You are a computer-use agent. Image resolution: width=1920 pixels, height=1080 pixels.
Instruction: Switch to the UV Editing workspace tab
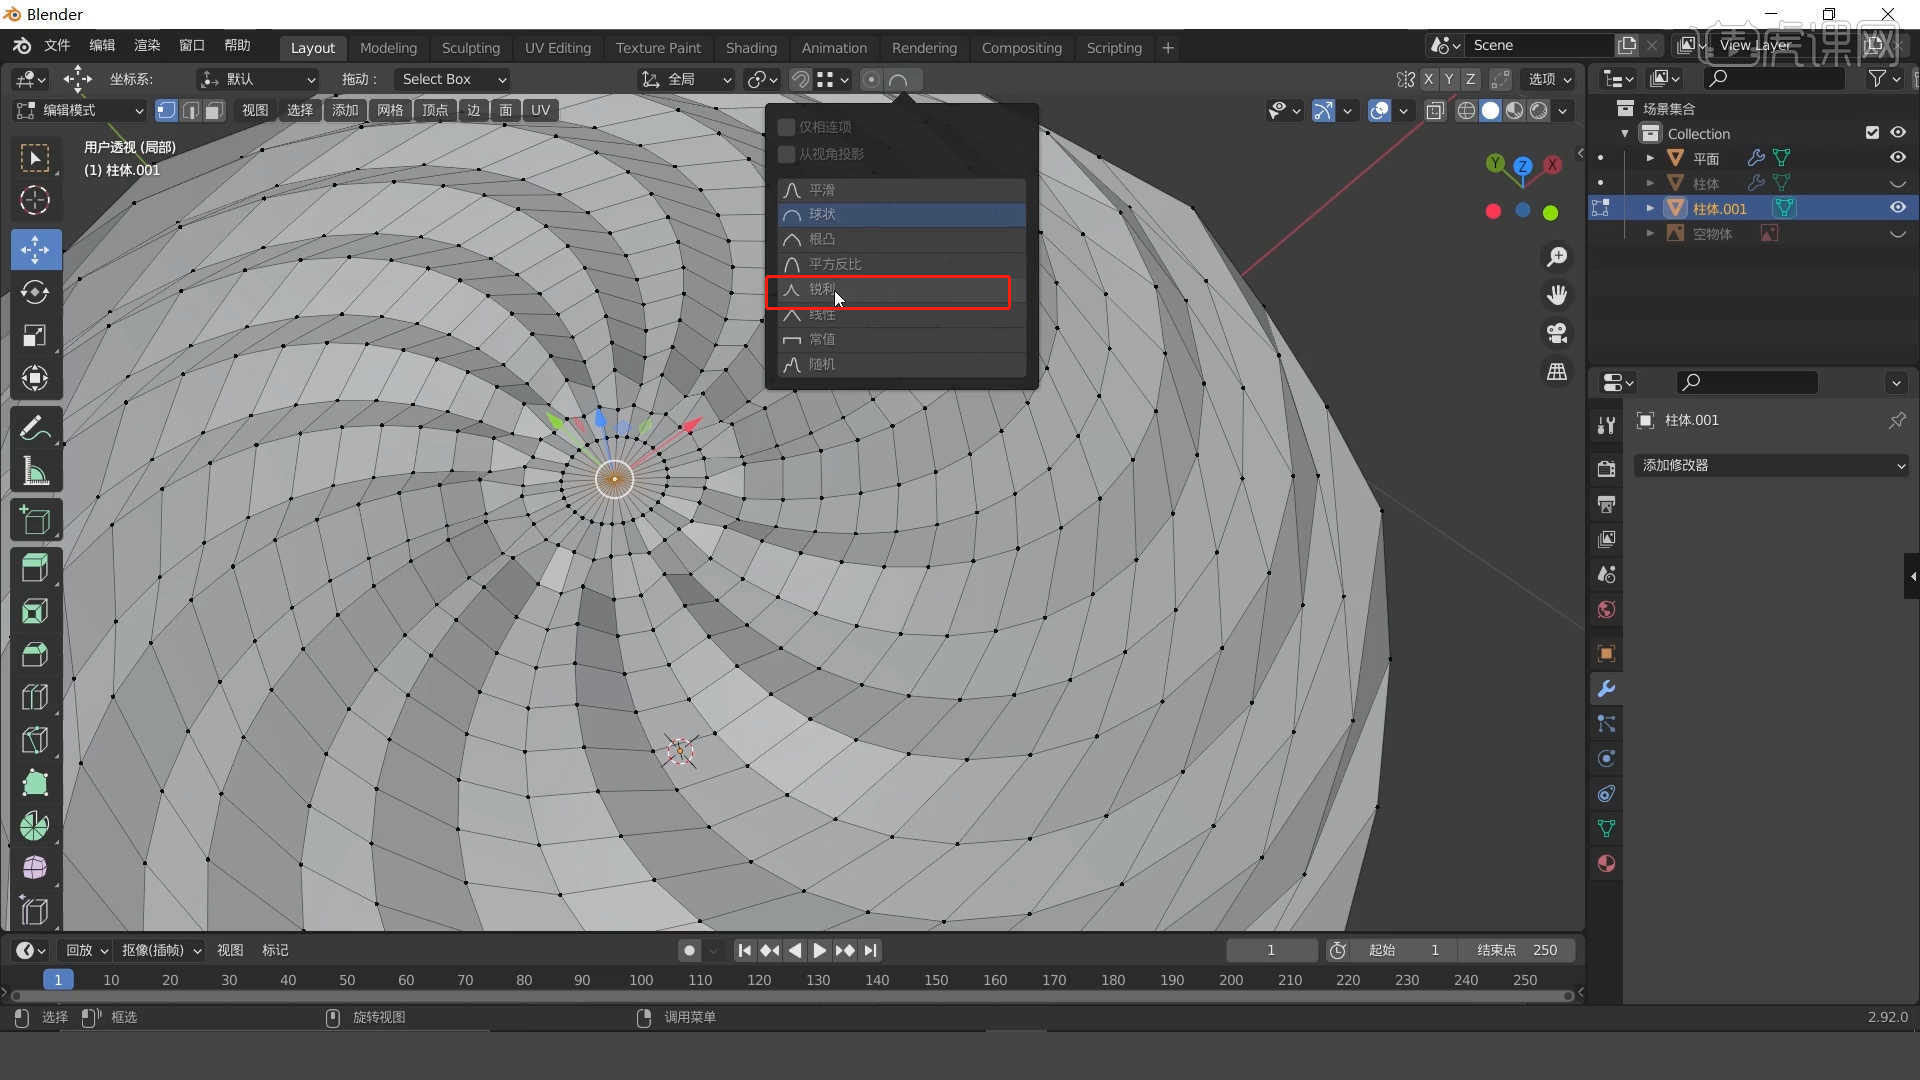tap(557, 47)
